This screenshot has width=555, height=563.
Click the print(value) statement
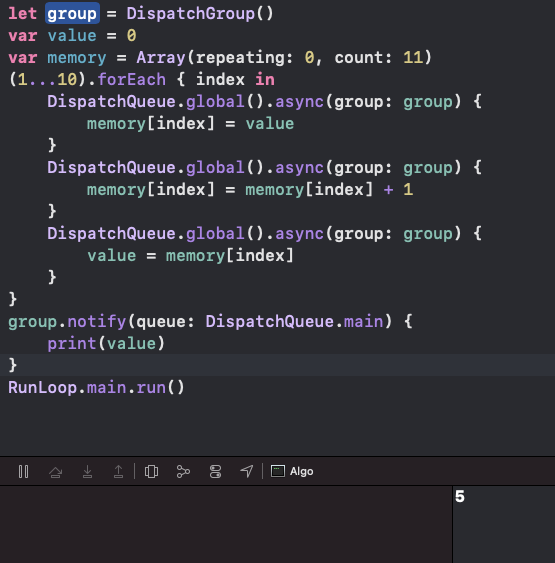[106, 344]
